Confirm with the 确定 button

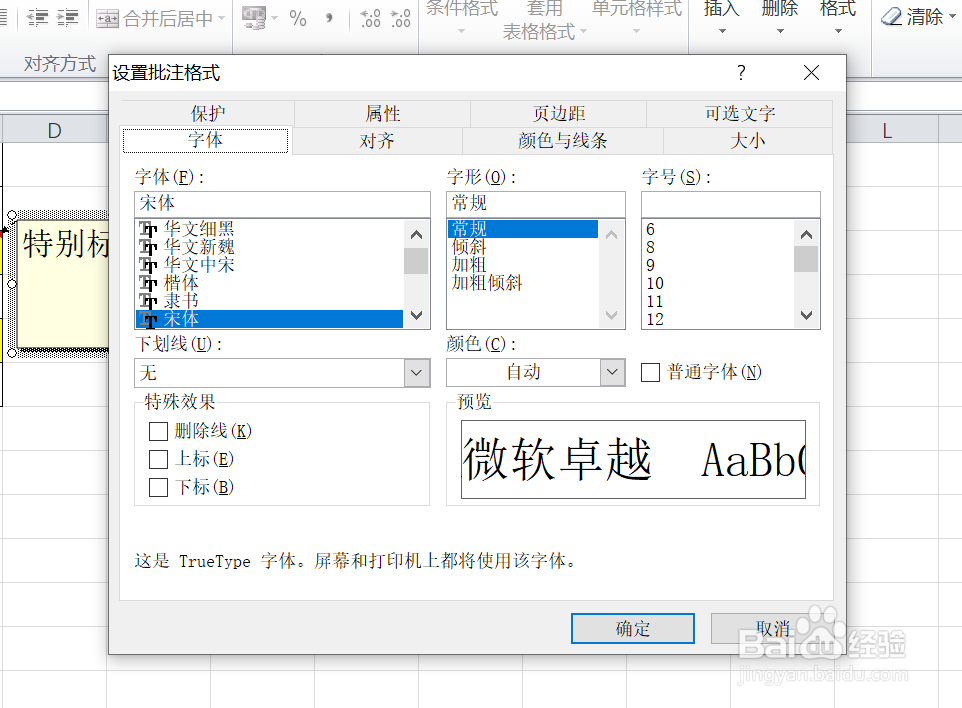(x=632, y=628)
